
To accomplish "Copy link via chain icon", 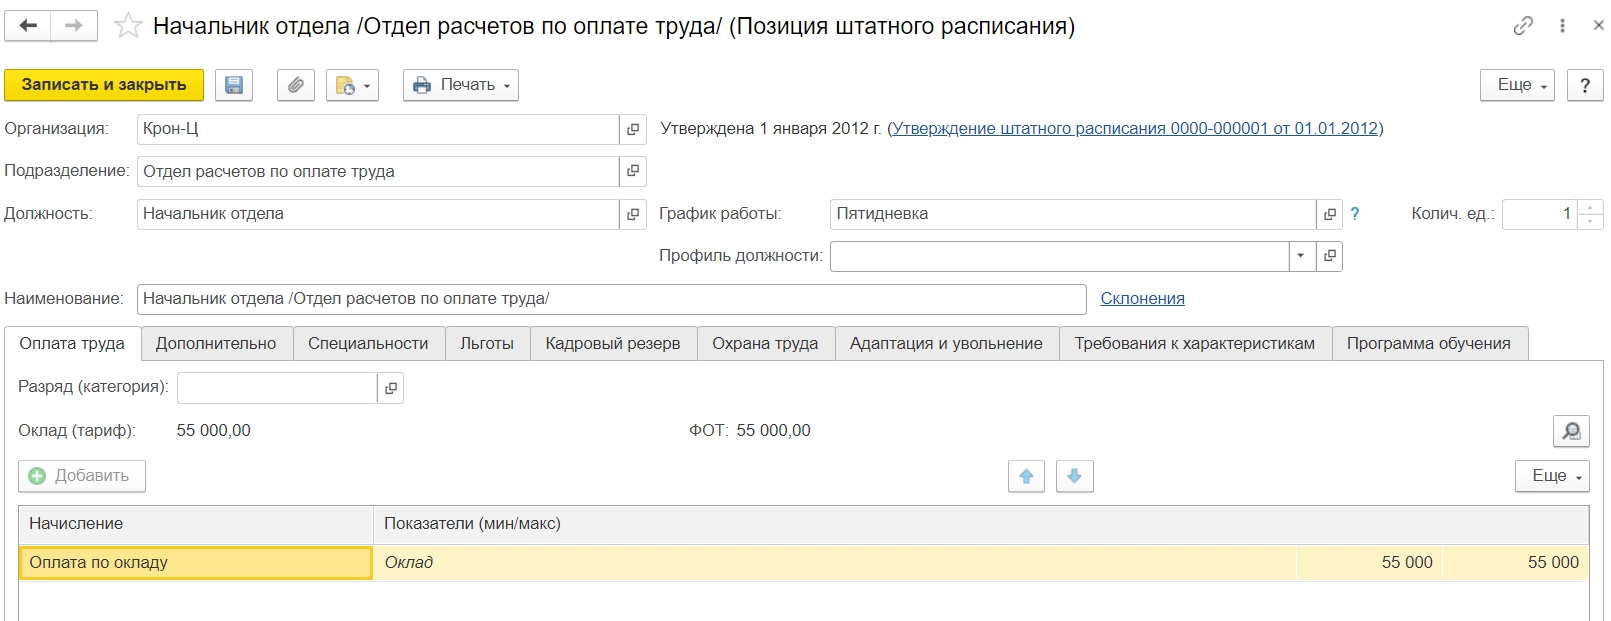I will point(1523,26).
